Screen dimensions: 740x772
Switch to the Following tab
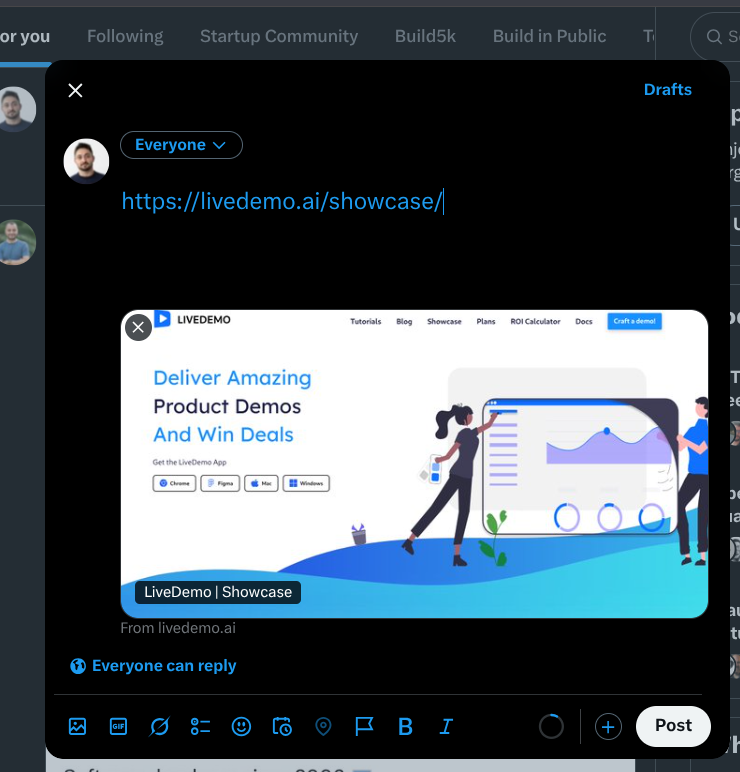coord(125,36)
